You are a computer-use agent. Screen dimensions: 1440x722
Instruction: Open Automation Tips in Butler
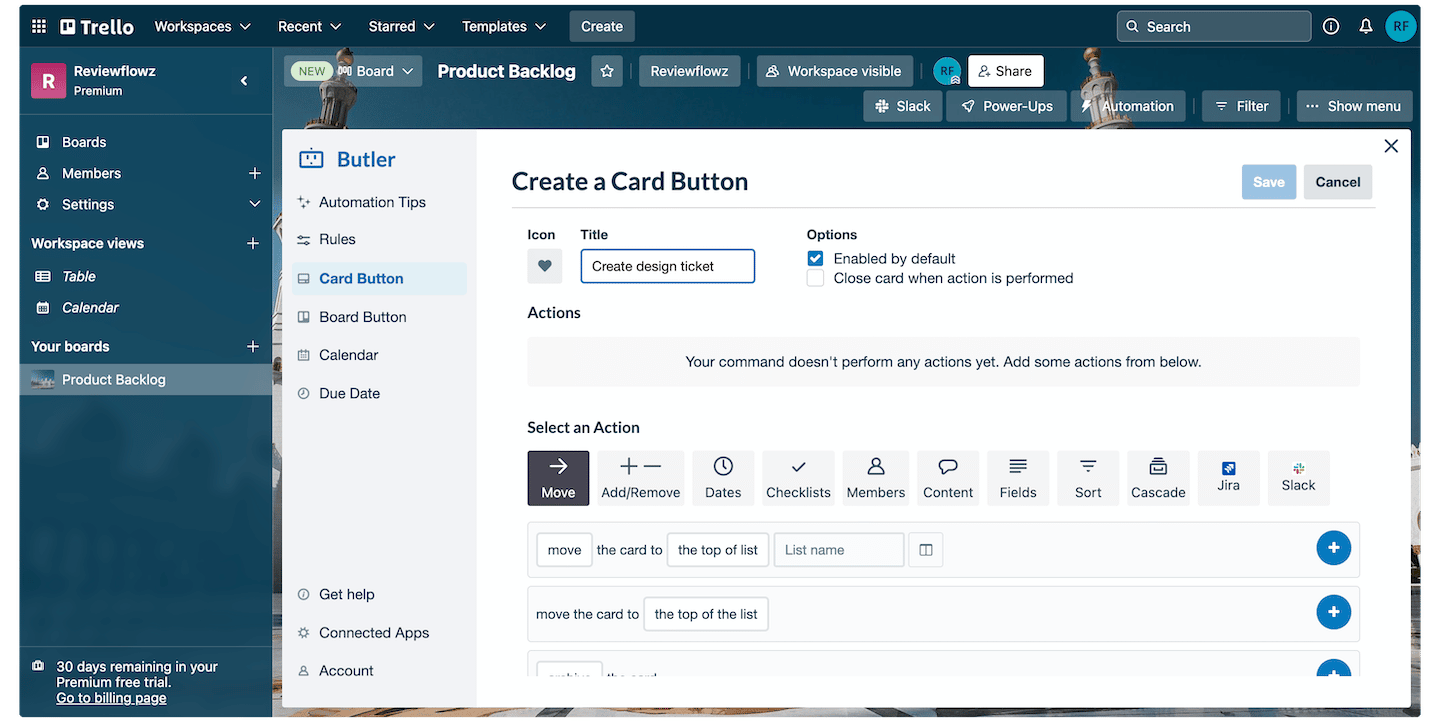(372, 202)
